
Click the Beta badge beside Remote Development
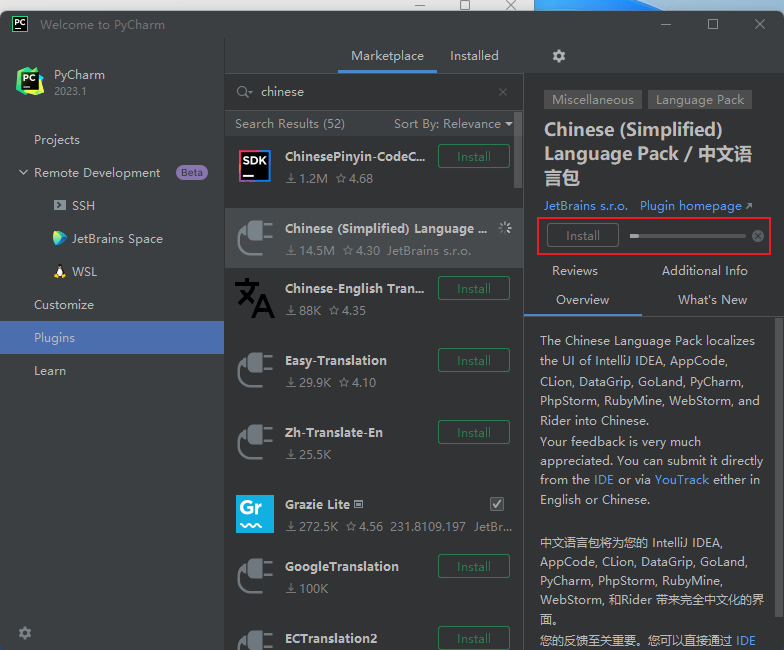[192, 172]
